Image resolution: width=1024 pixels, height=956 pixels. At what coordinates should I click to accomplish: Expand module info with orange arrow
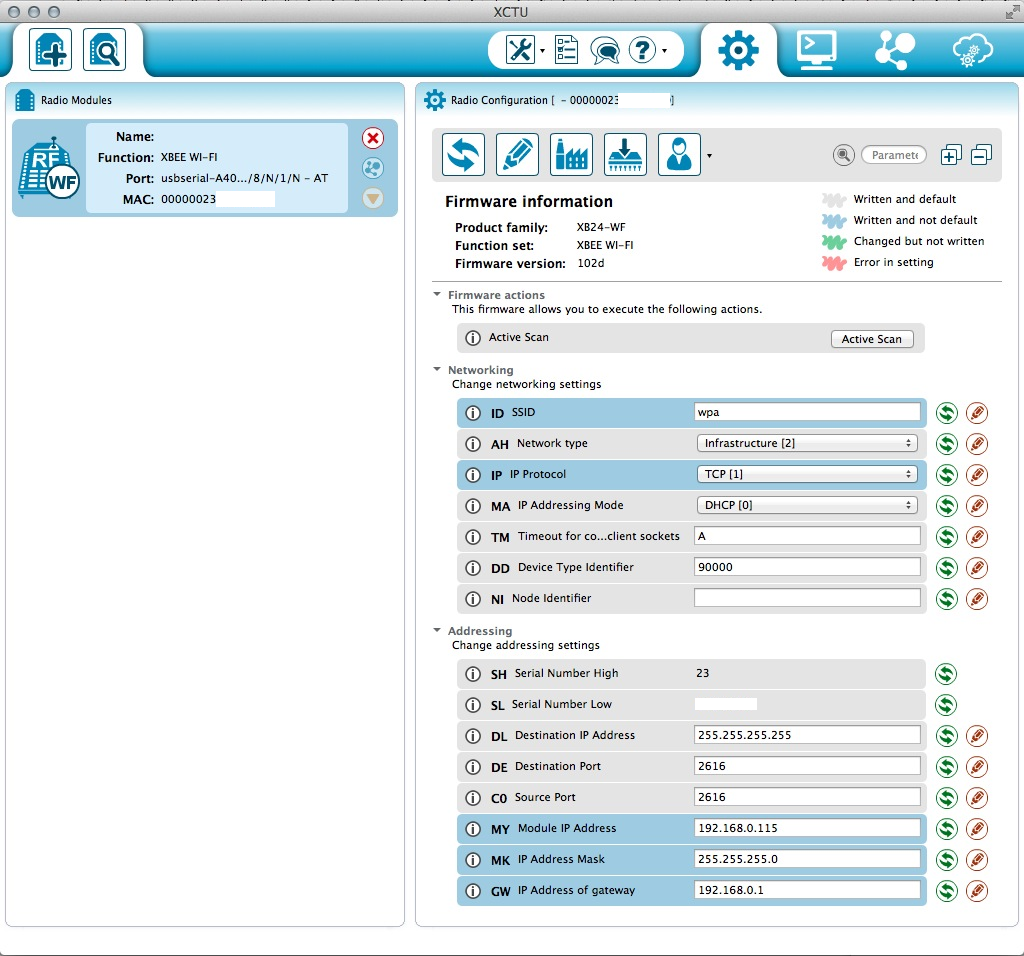point(373,198)
